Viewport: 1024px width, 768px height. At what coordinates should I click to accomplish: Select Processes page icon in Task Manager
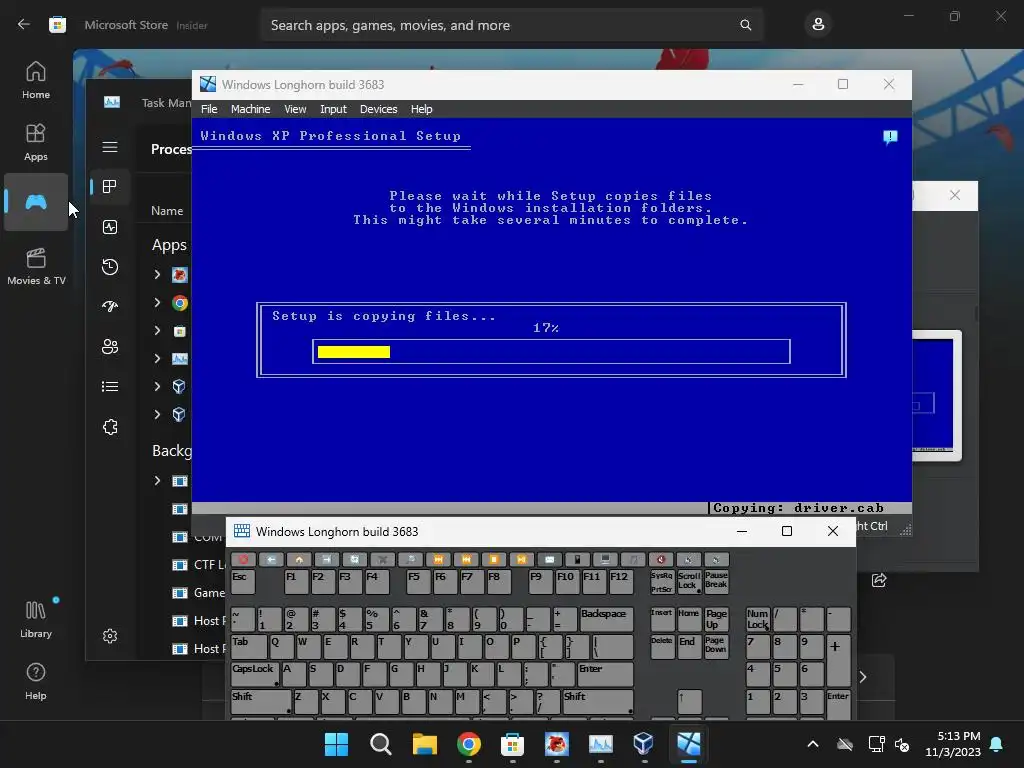click(110, 187)
